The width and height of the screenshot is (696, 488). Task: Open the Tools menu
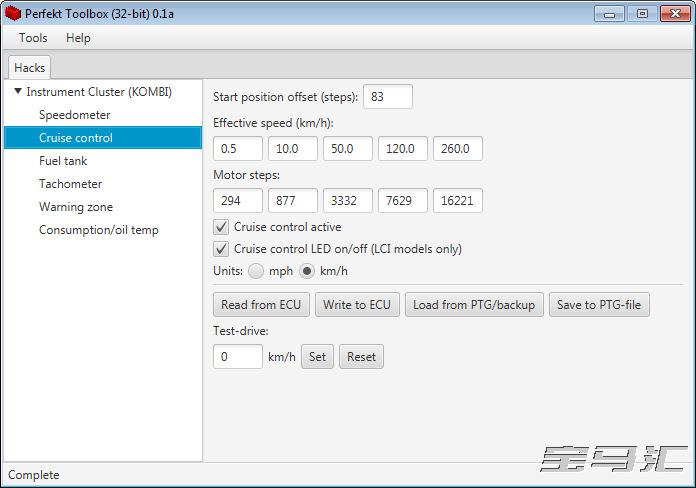click(33, 38)
